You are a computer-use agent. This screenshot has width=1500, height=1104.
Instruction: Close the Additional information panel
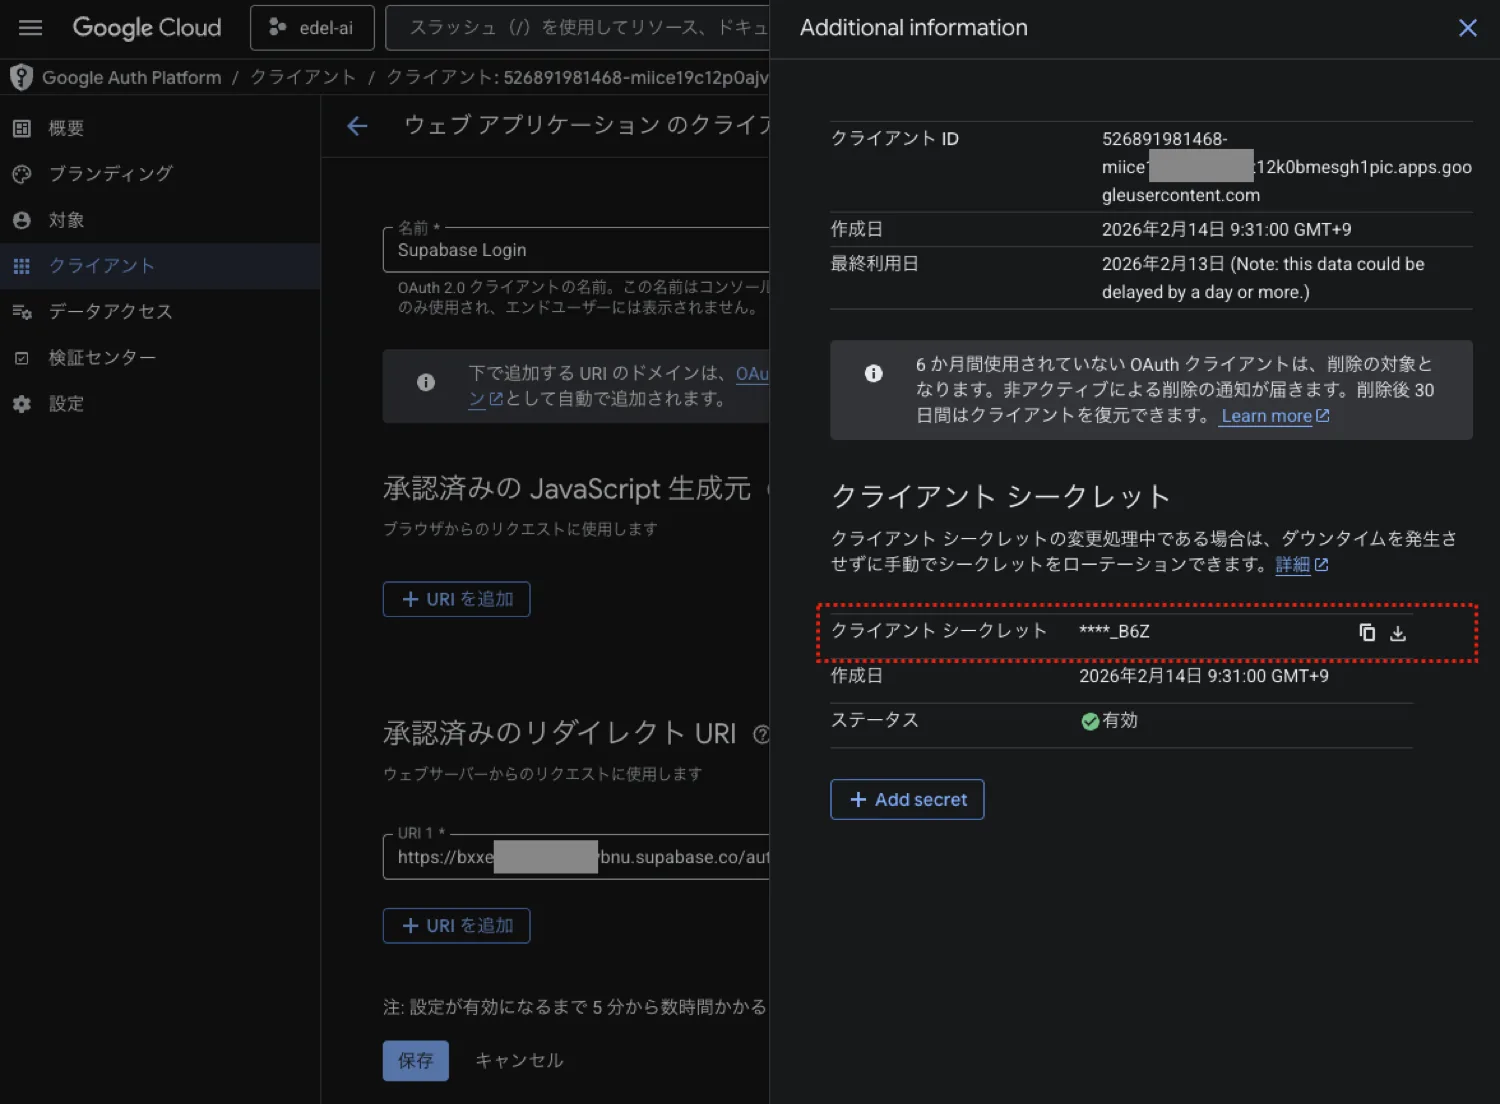point(1467,28)
